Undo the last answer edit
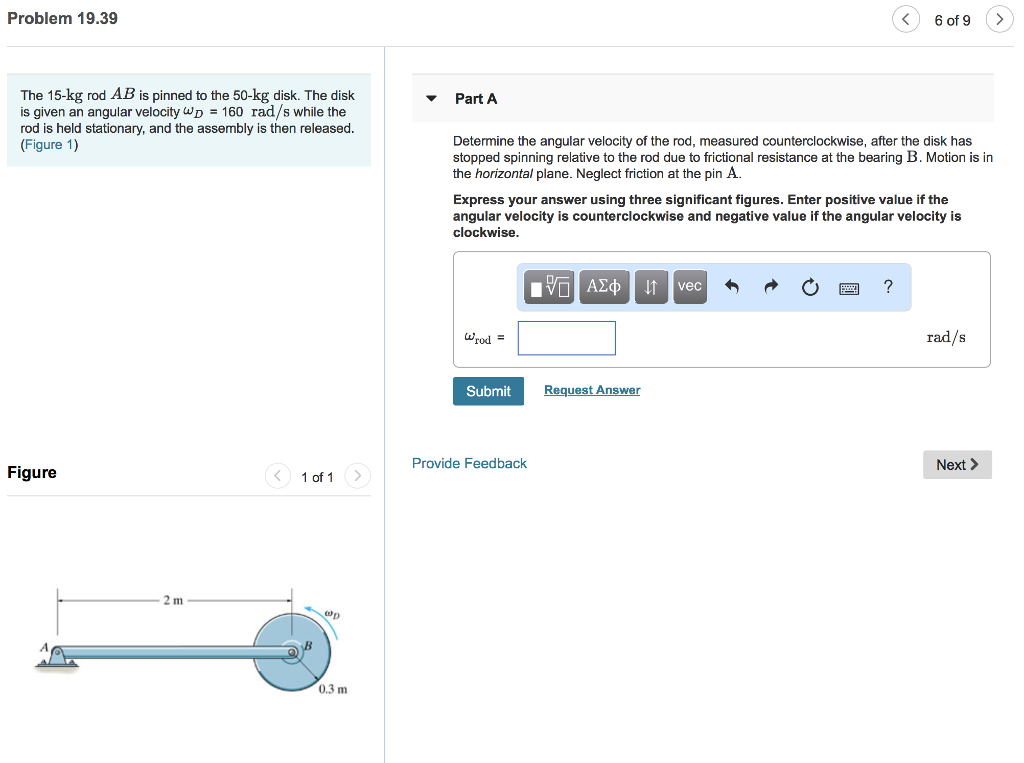The height and width of the screenshot is (763, 1024). click(729, 287)
